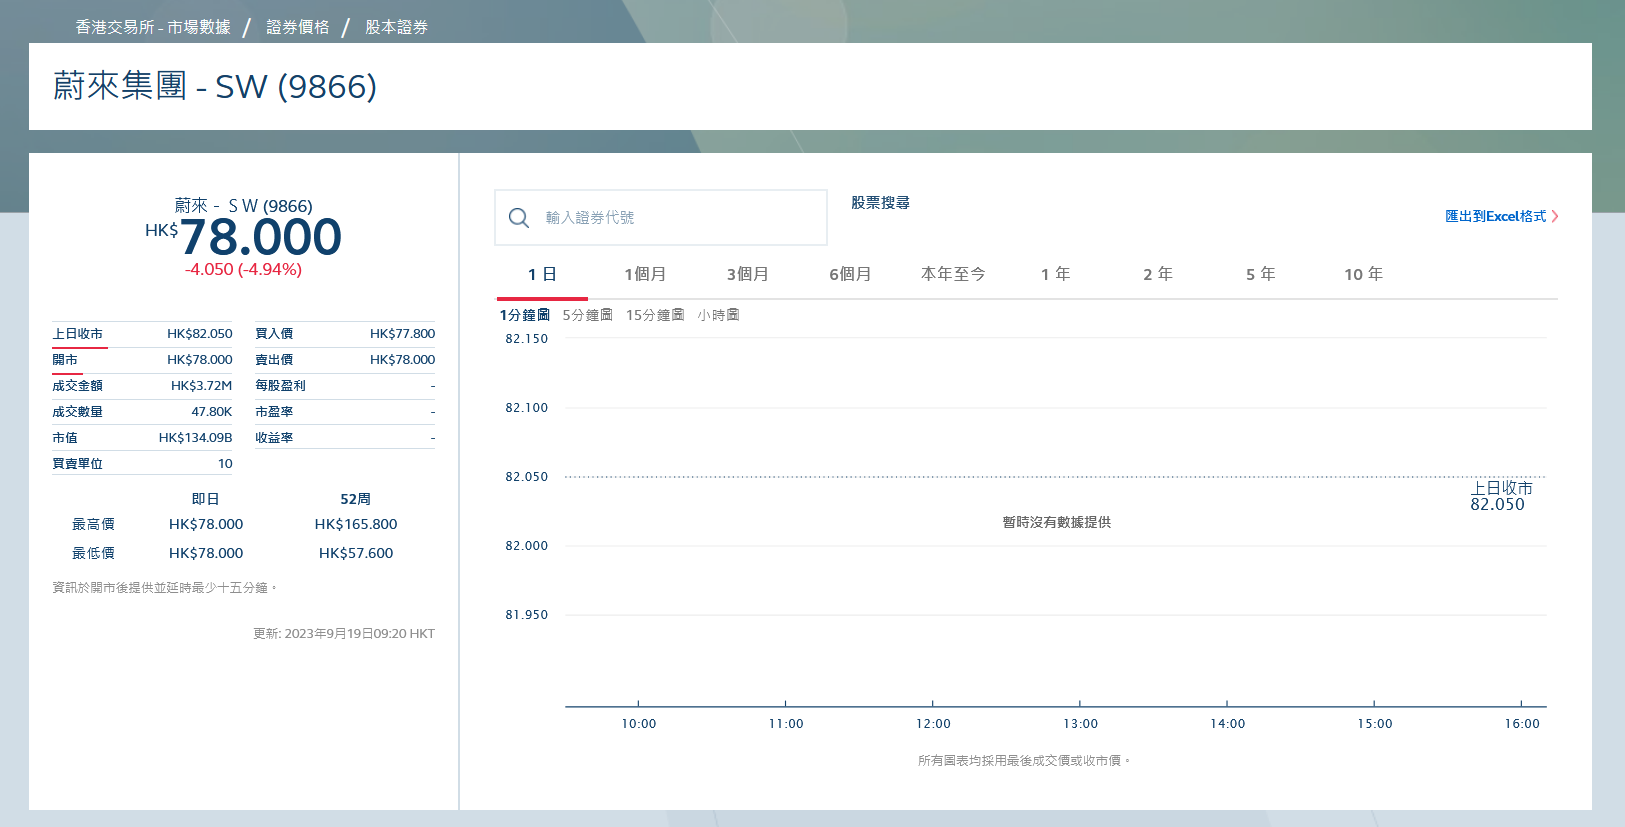Viewport: 1625px width, 827px height.
Task: Click the 市盈率 label
Action: 274,412
